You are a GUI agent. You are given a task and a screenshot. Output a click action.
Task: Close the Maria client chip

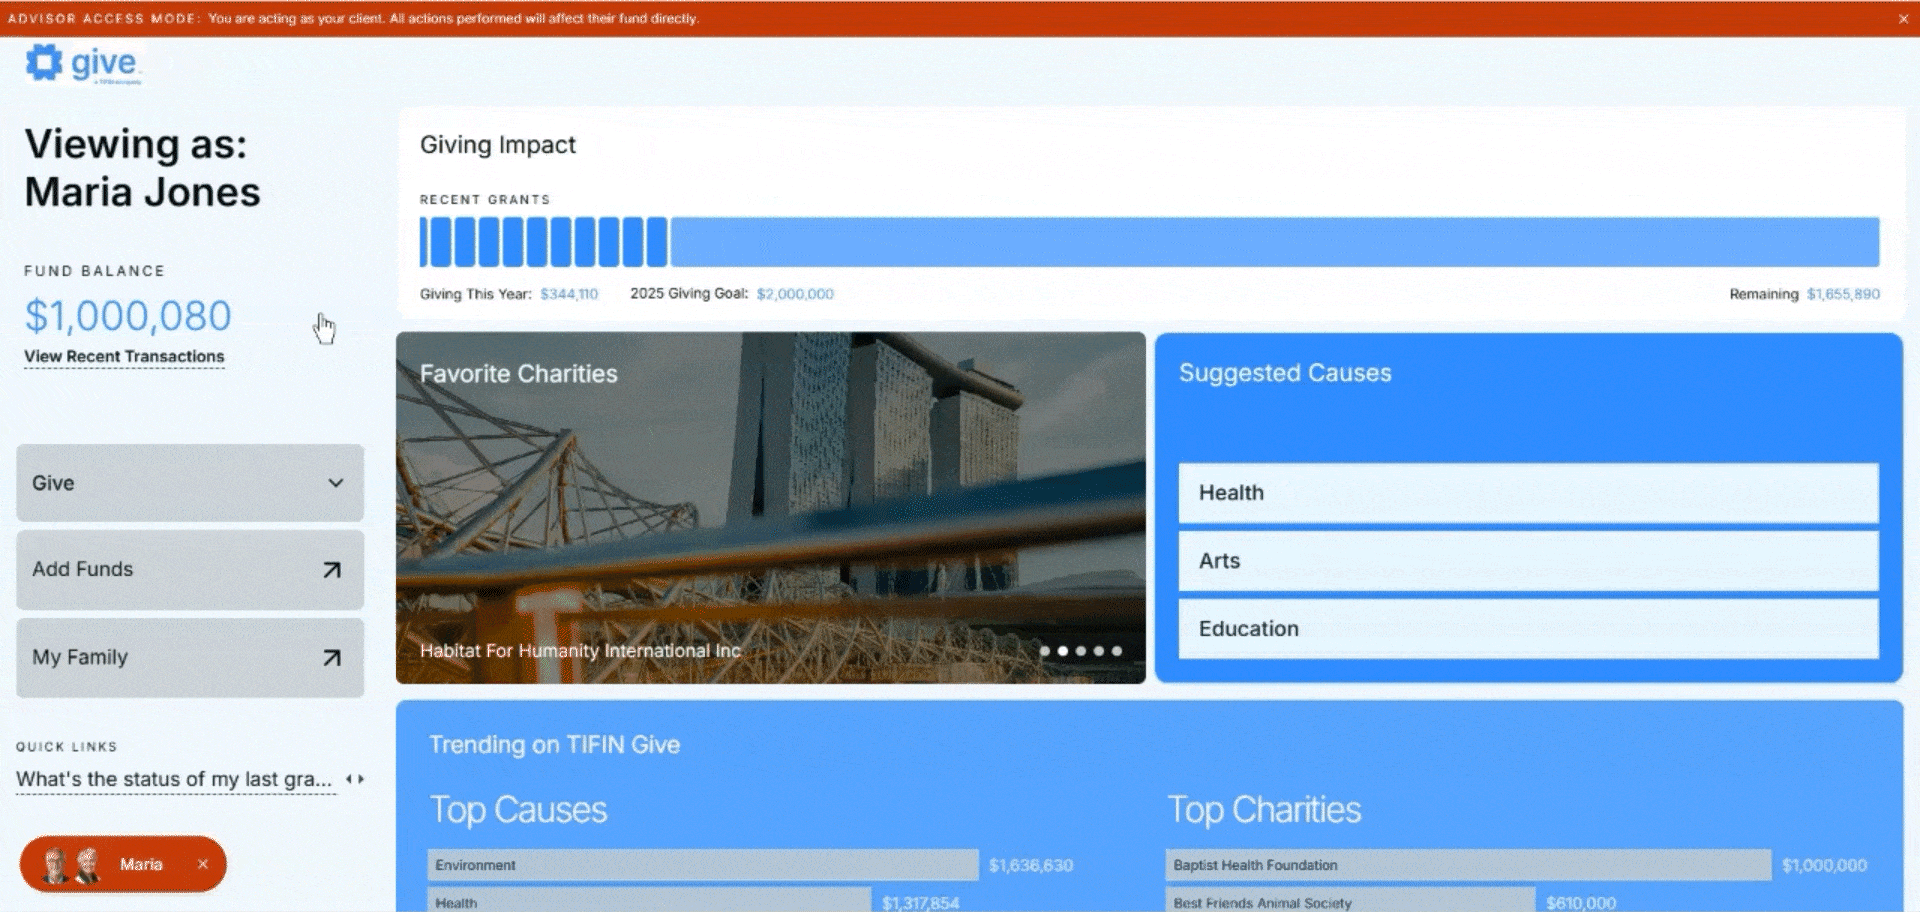click(203, 864)
